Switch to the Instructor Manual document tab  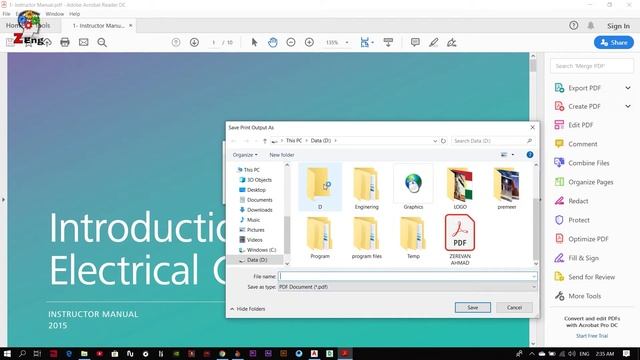point(98,25)
